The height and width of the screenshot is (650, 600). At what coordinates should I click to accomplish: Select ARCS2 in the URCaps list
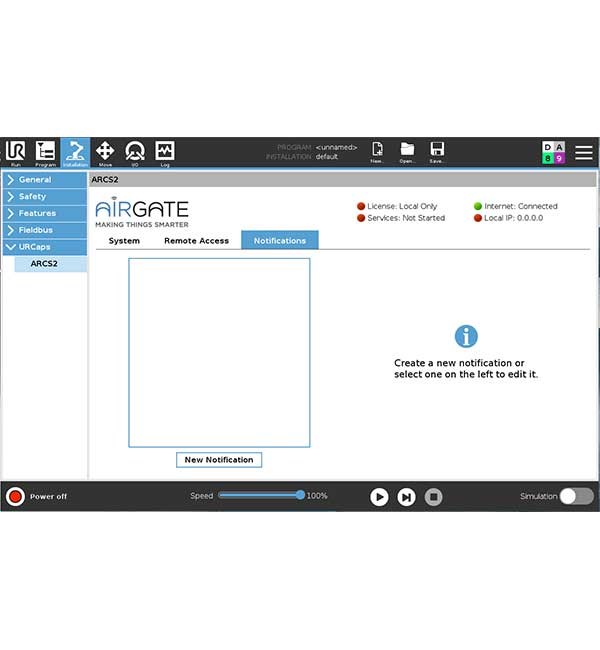51,264
